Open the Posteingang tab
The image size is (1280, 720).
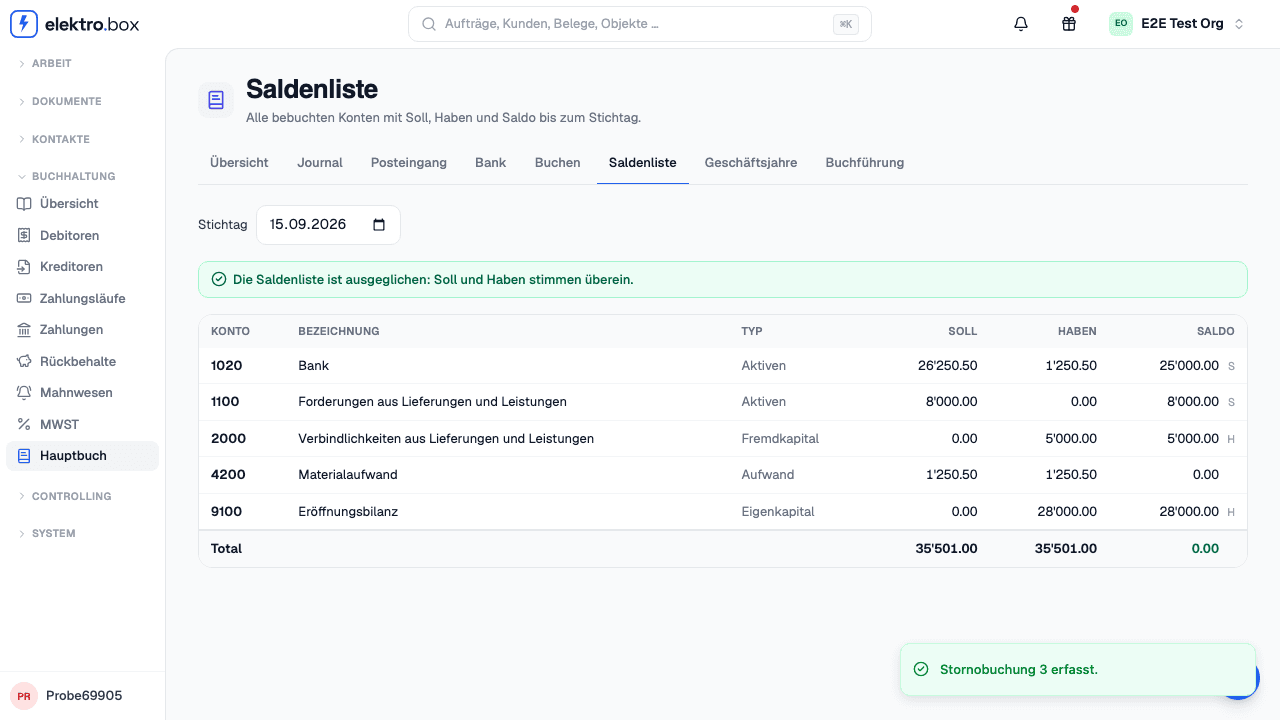[x=409, y=162]
